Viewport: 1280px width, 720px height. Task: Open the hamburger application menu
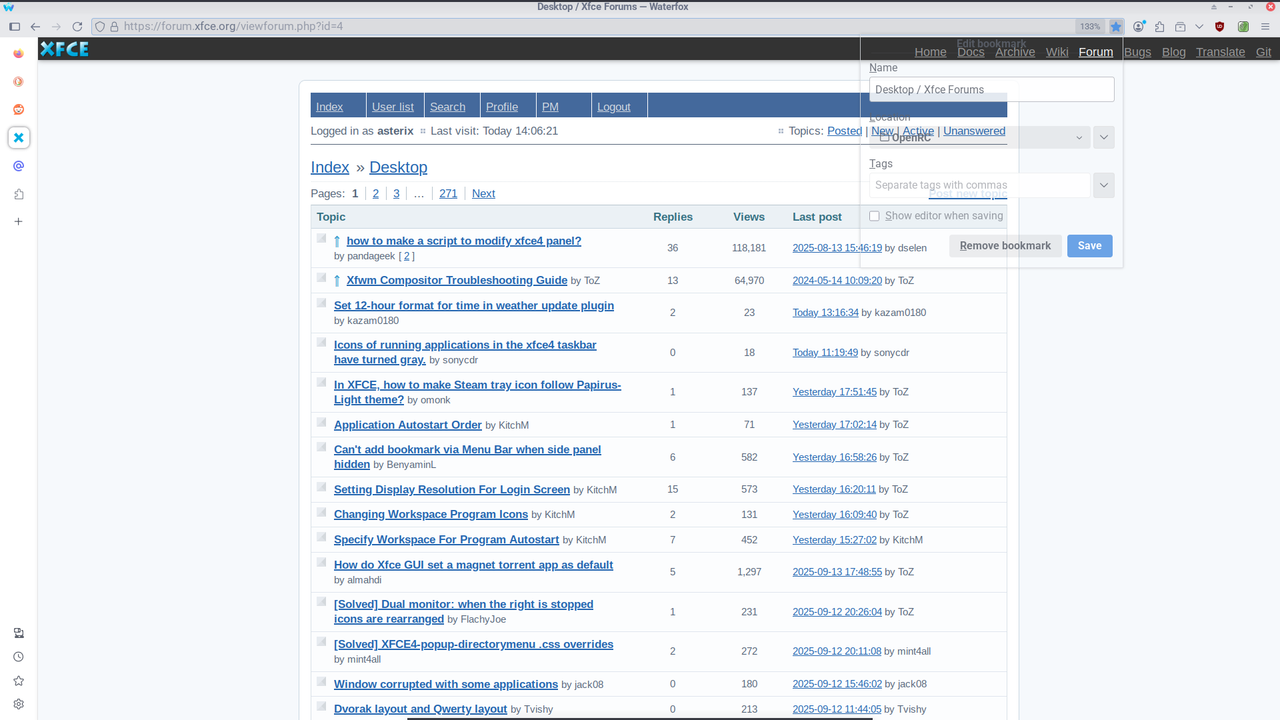1265,26
